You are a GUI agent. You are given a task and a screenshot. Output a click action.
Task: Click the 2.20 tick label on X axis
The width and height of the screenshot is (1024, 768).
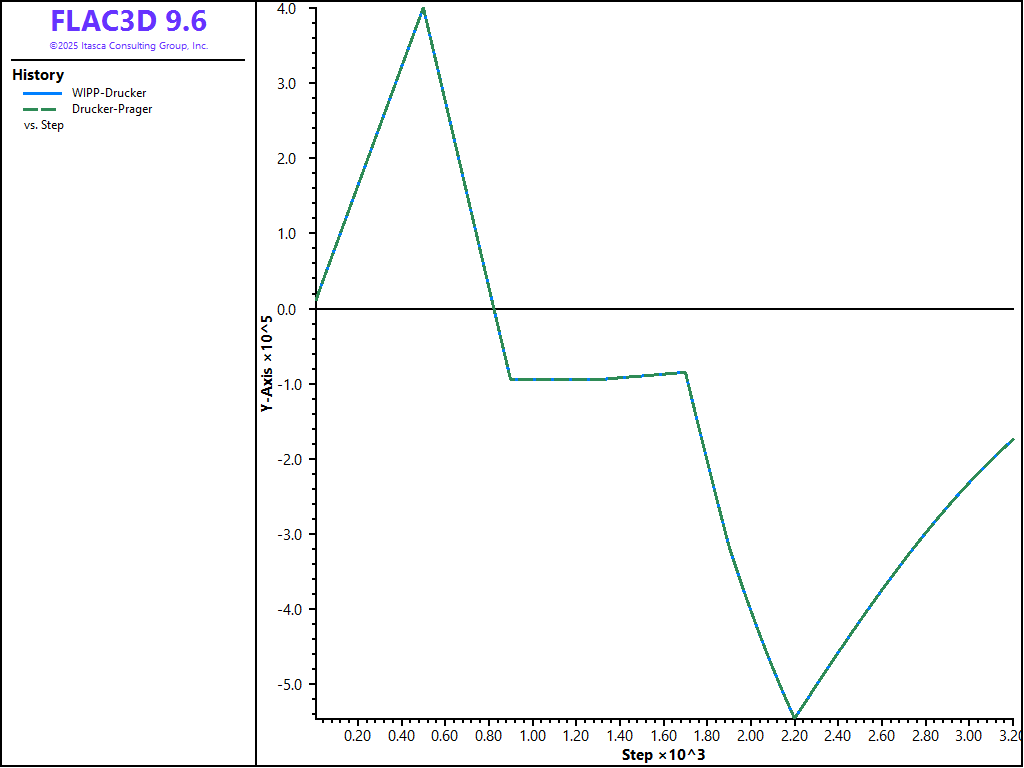point(794,736)
